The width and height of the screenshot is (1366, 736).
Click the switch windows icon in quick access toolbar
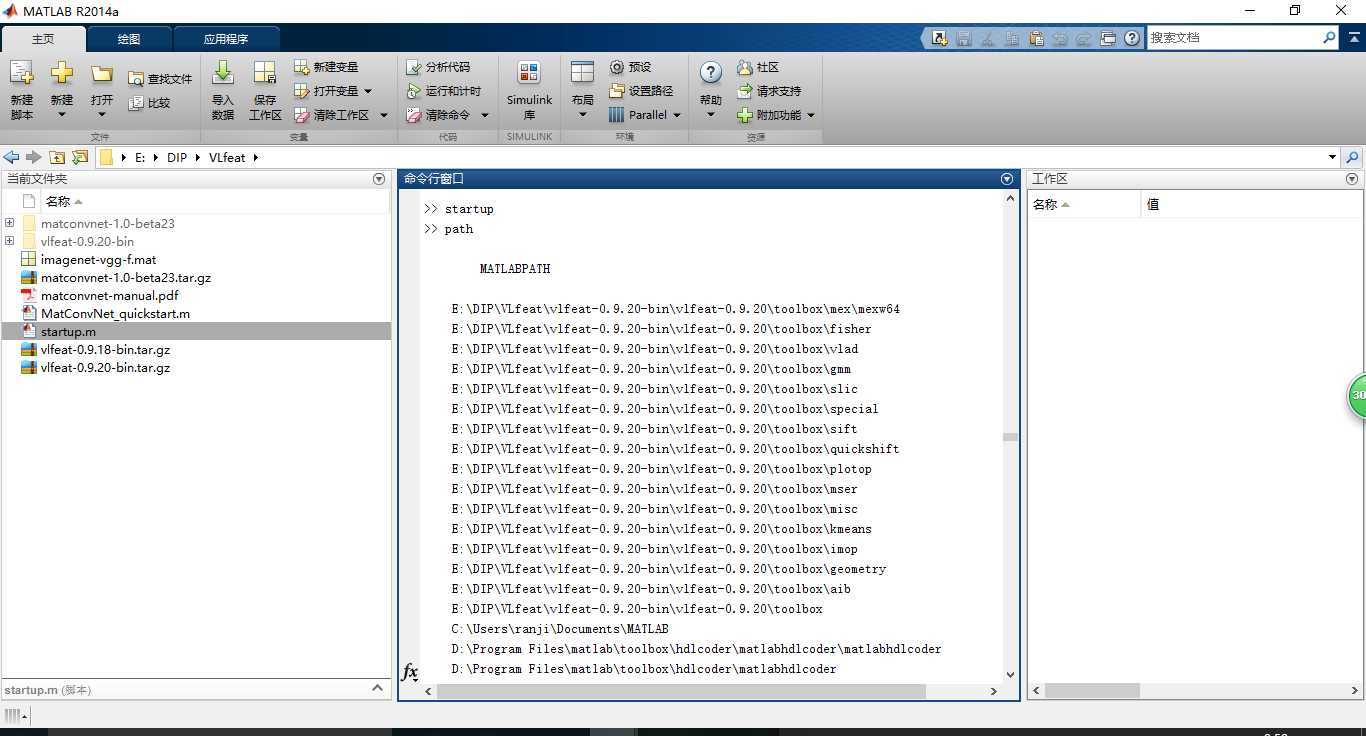[1108, 38]
